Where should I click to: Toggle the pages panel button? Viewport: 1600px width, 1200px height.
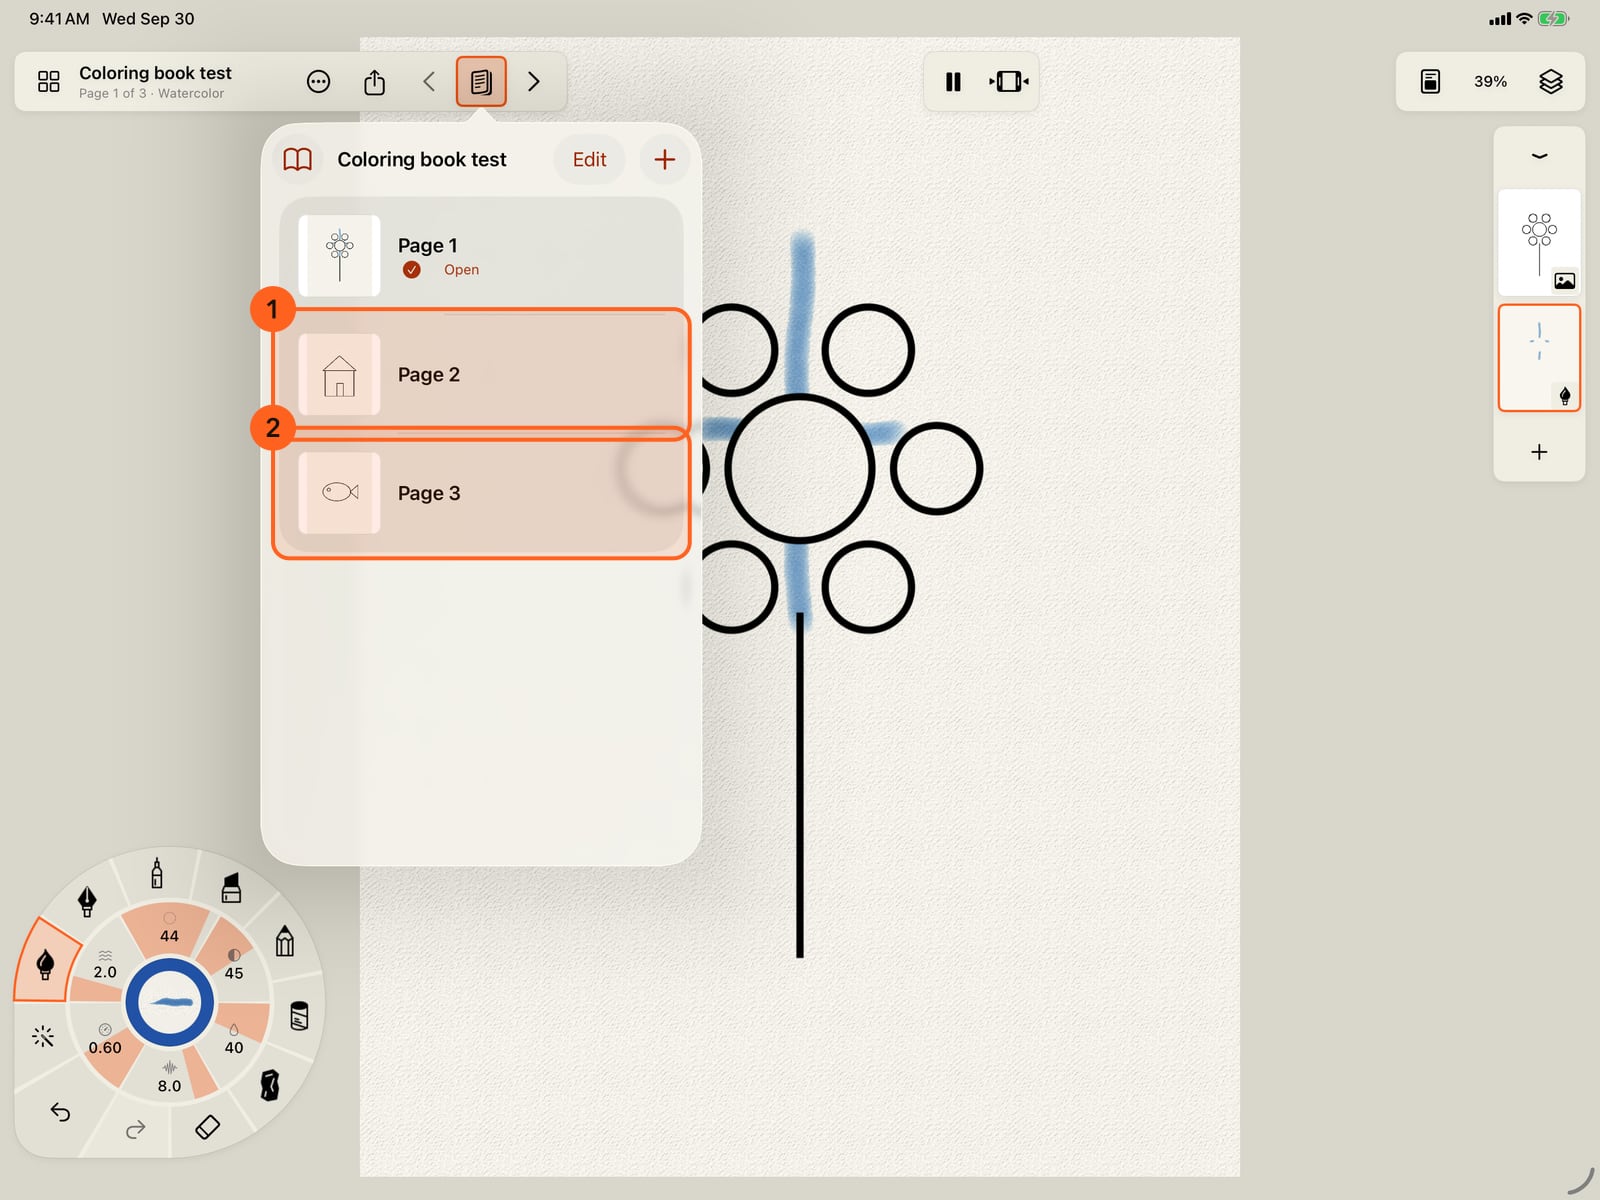click(x=481, y=82)
